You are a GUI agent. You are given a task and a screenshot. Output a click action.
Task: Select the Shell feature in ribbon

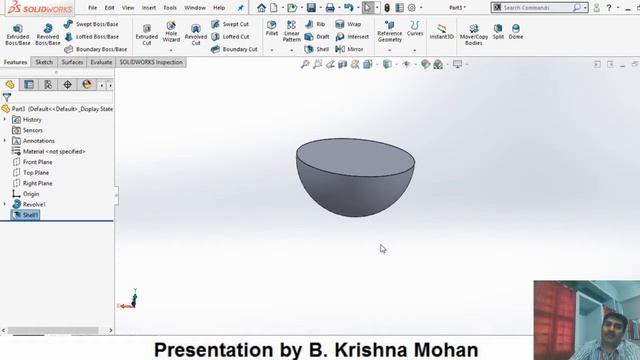click(317, 49)
